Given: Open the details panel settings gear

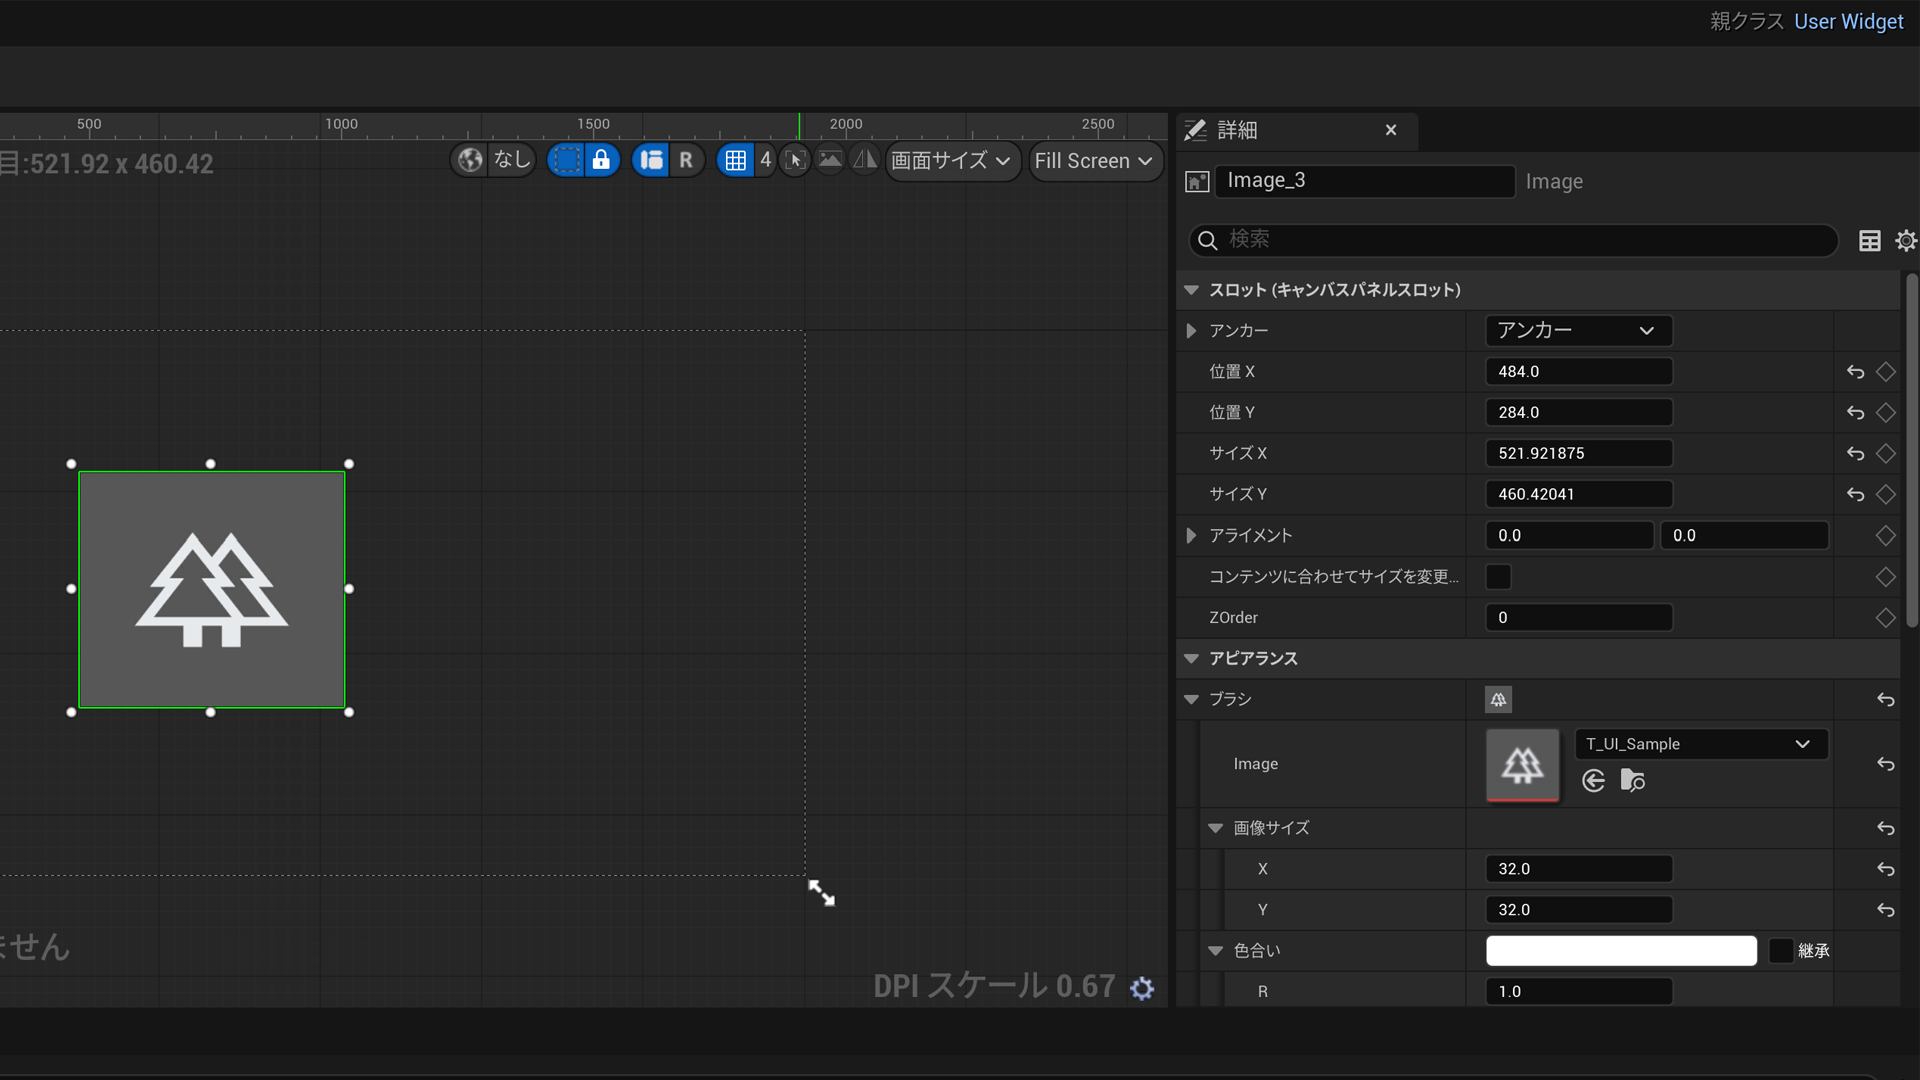Looking at the screenshot, I should 1906,240.
